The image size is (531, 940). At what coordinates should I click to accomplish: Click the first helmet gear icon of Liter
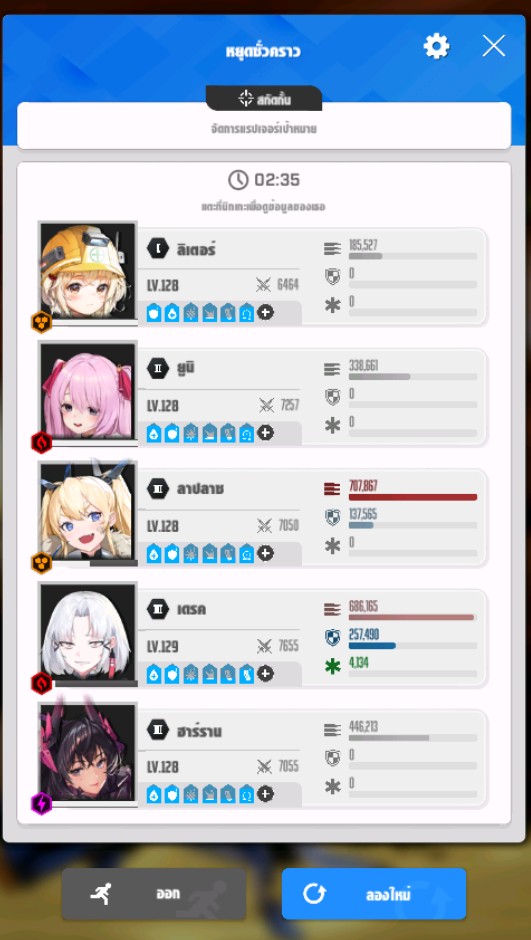point(154,312)
